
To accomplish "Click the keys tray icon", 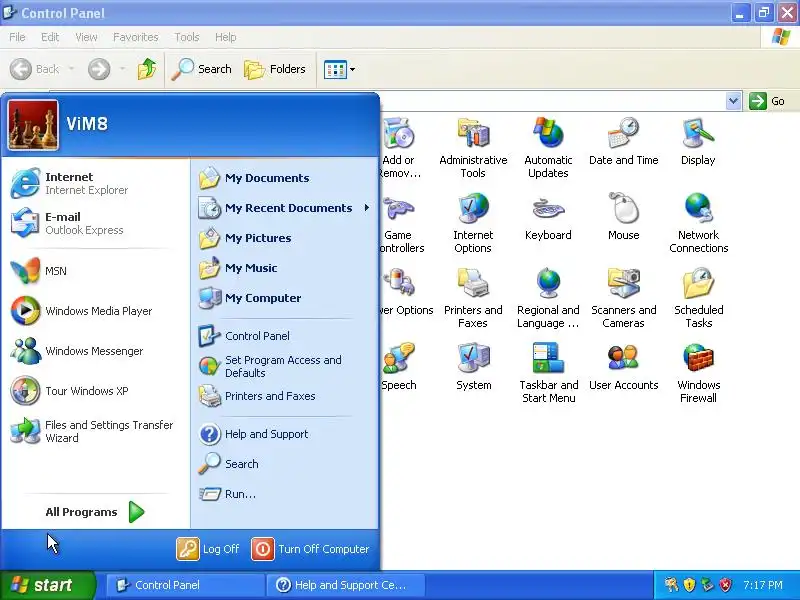I will (671, 585).
